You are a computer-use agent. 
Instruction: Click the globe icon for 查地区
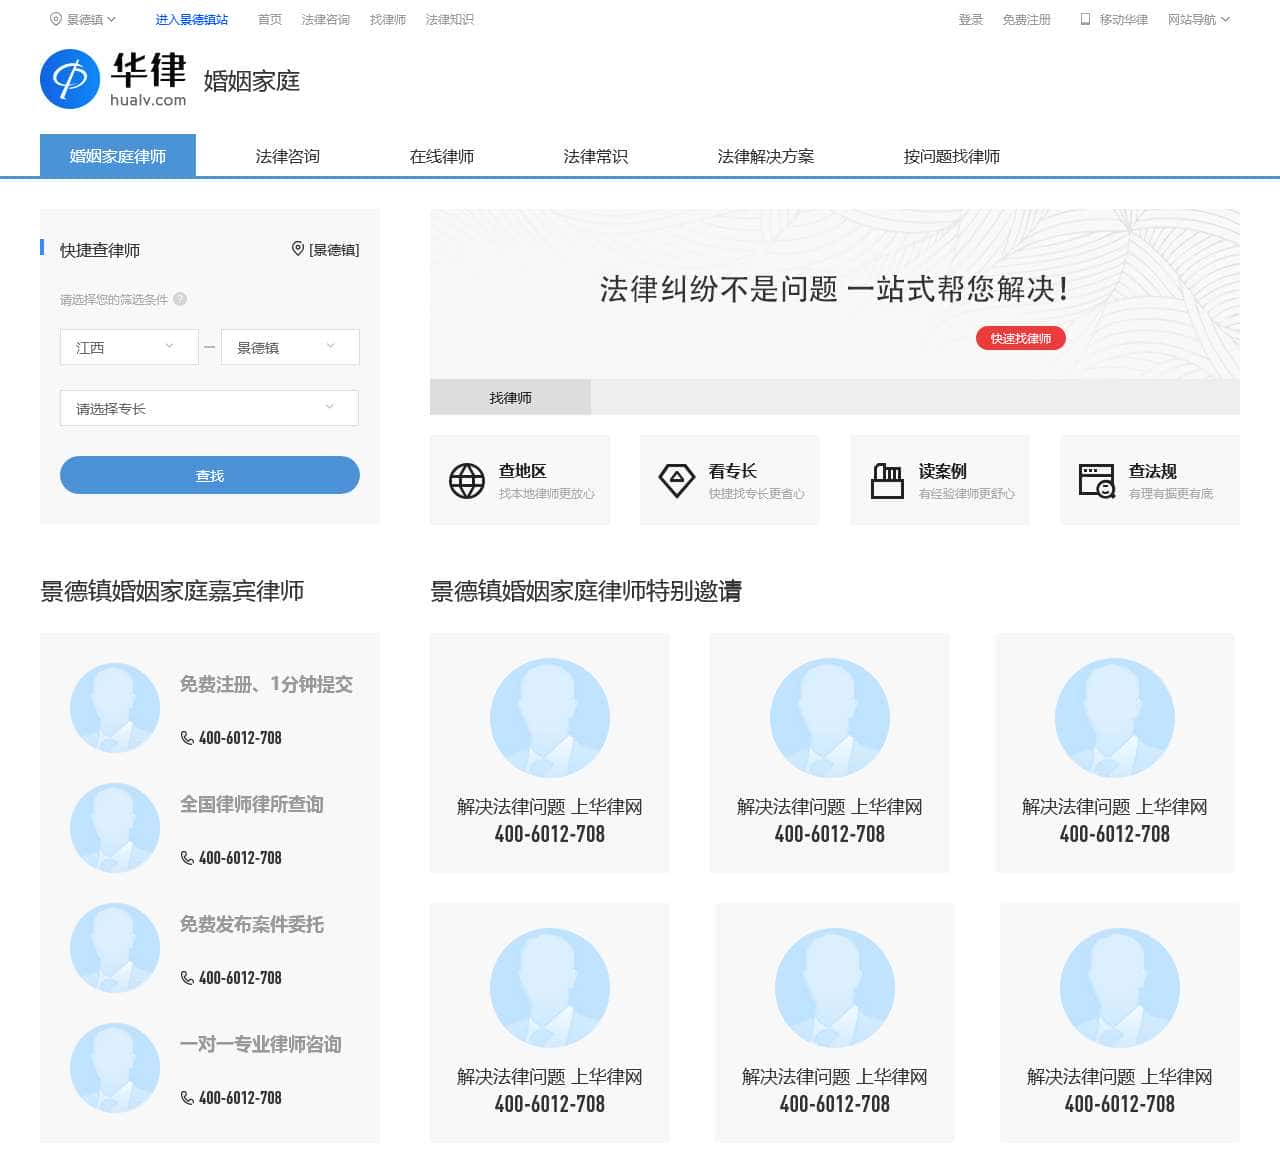tap(467, 481)
